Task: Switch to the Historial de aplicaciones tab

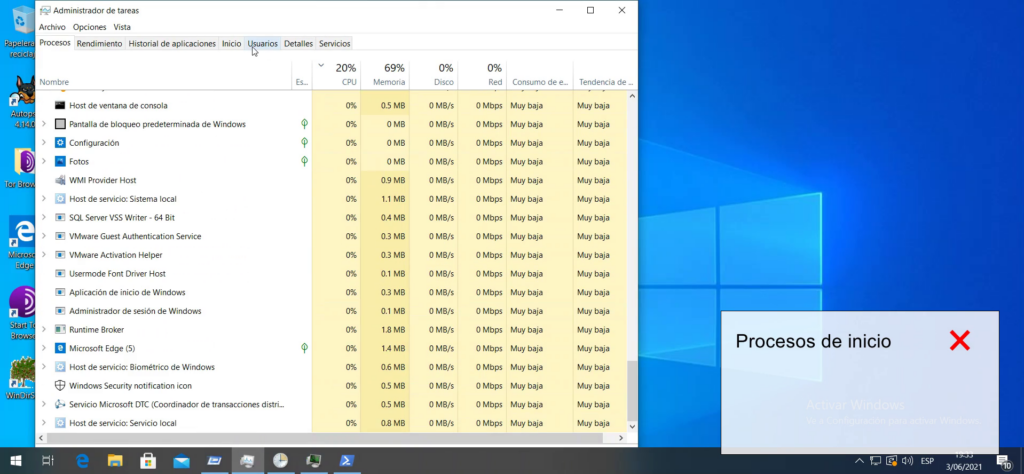Action: pos(172,44)
